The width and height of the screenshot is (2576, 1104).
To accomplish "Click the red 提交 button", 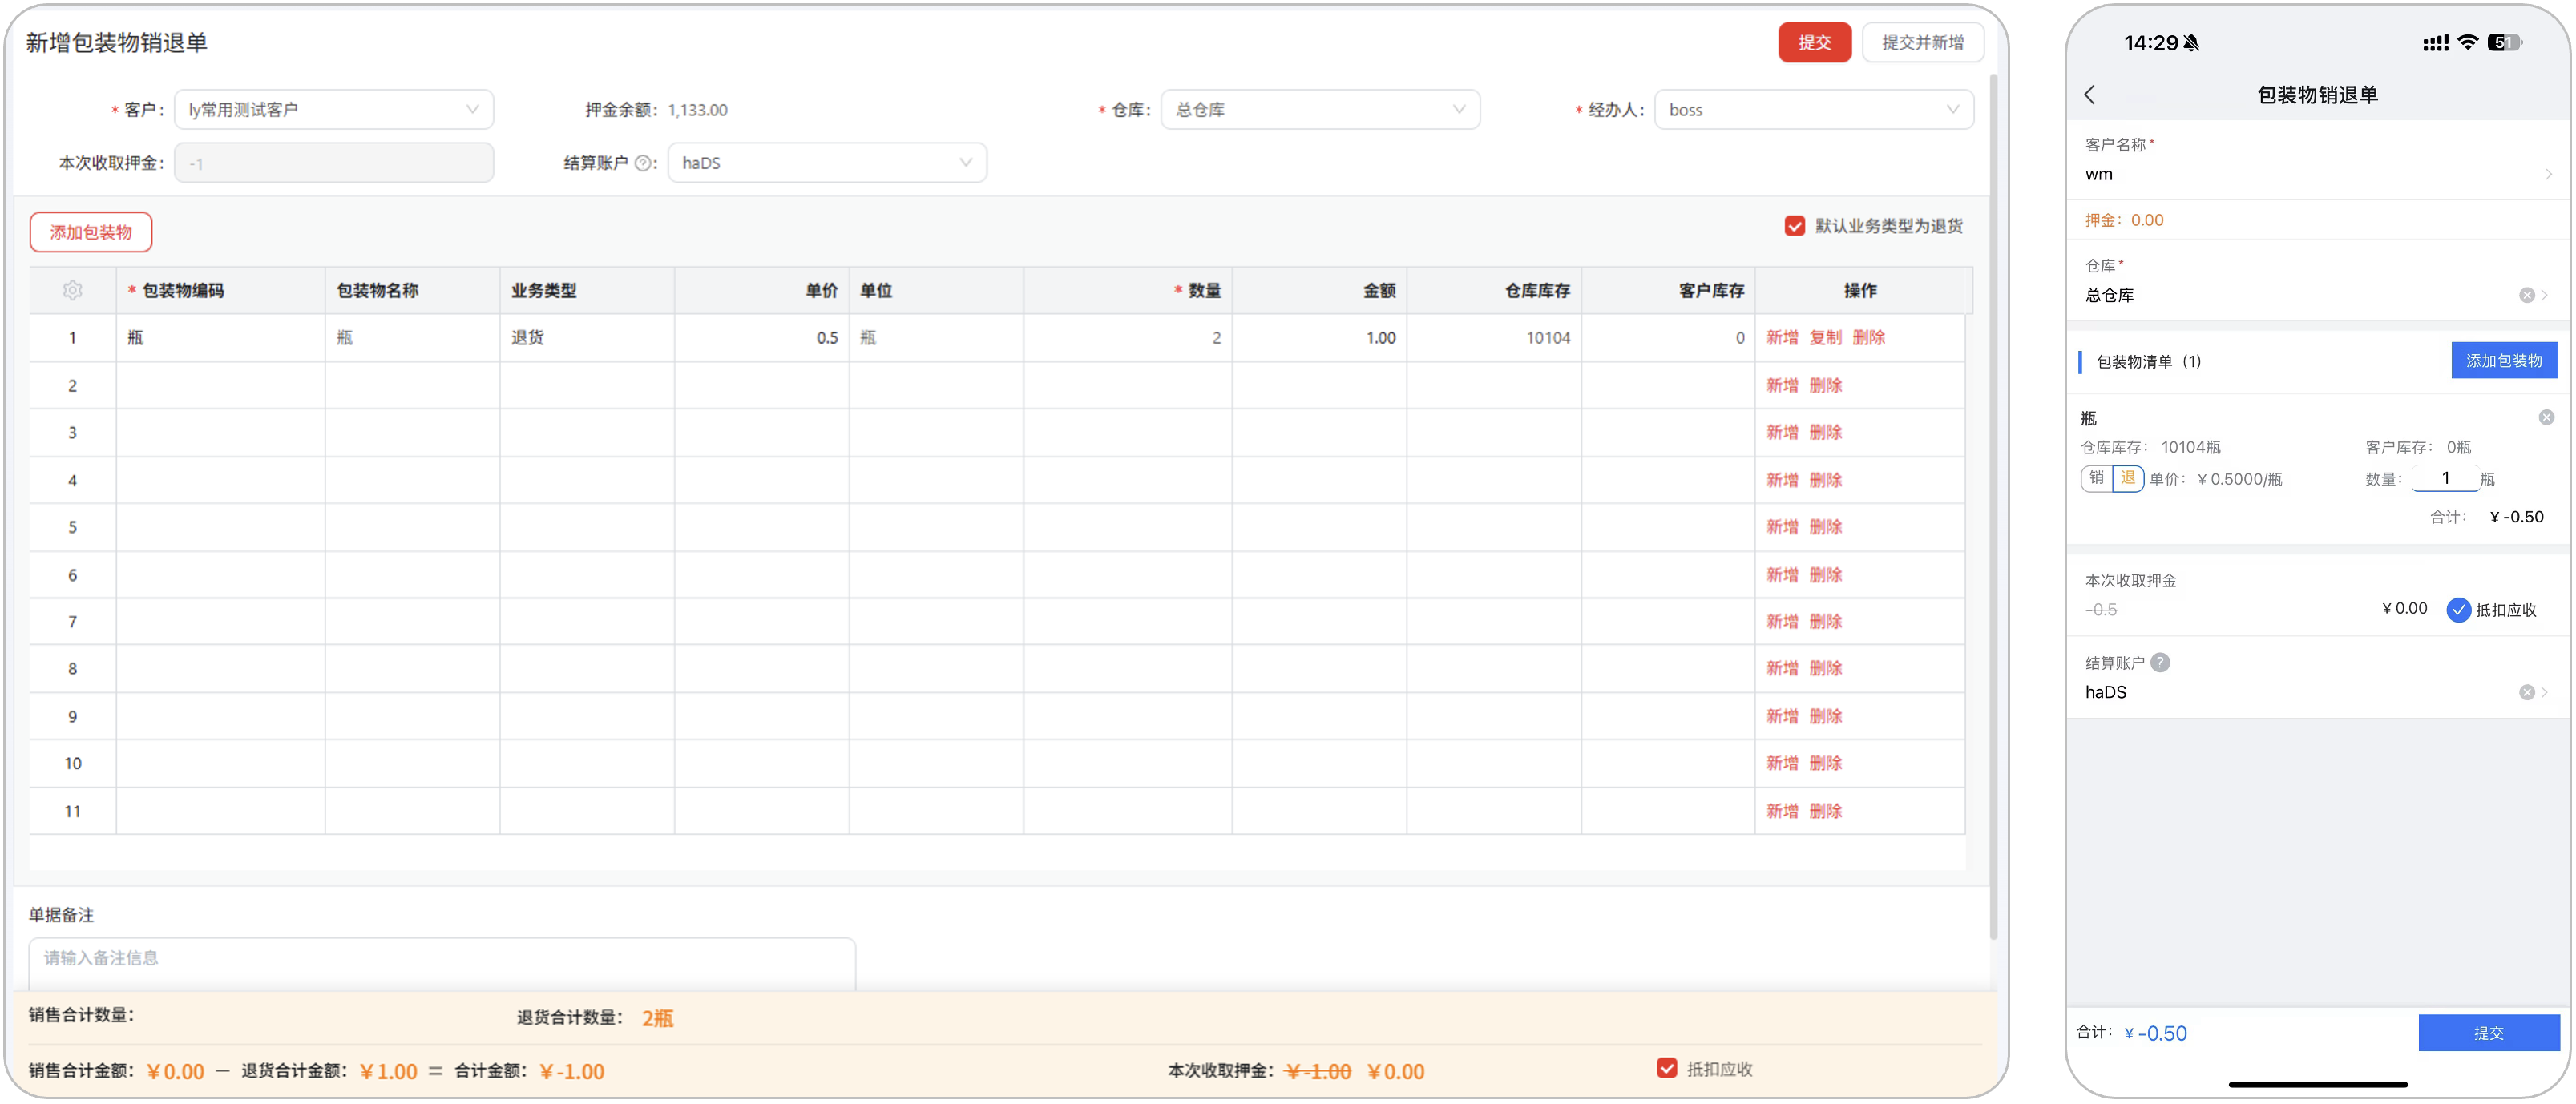I will tap(1814, 42).
